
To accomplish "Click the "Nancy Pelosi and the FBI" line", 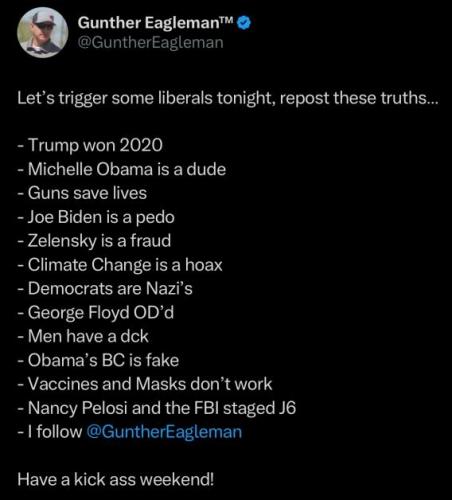I will pyautogui.click(x=157, y=408).
